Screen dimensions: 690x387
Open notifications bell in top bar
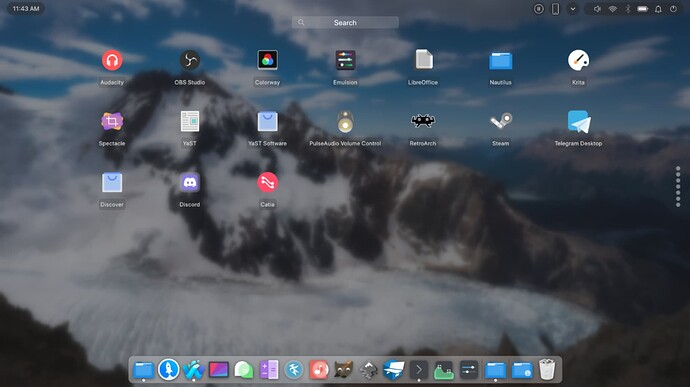click(x=658, y=9)
